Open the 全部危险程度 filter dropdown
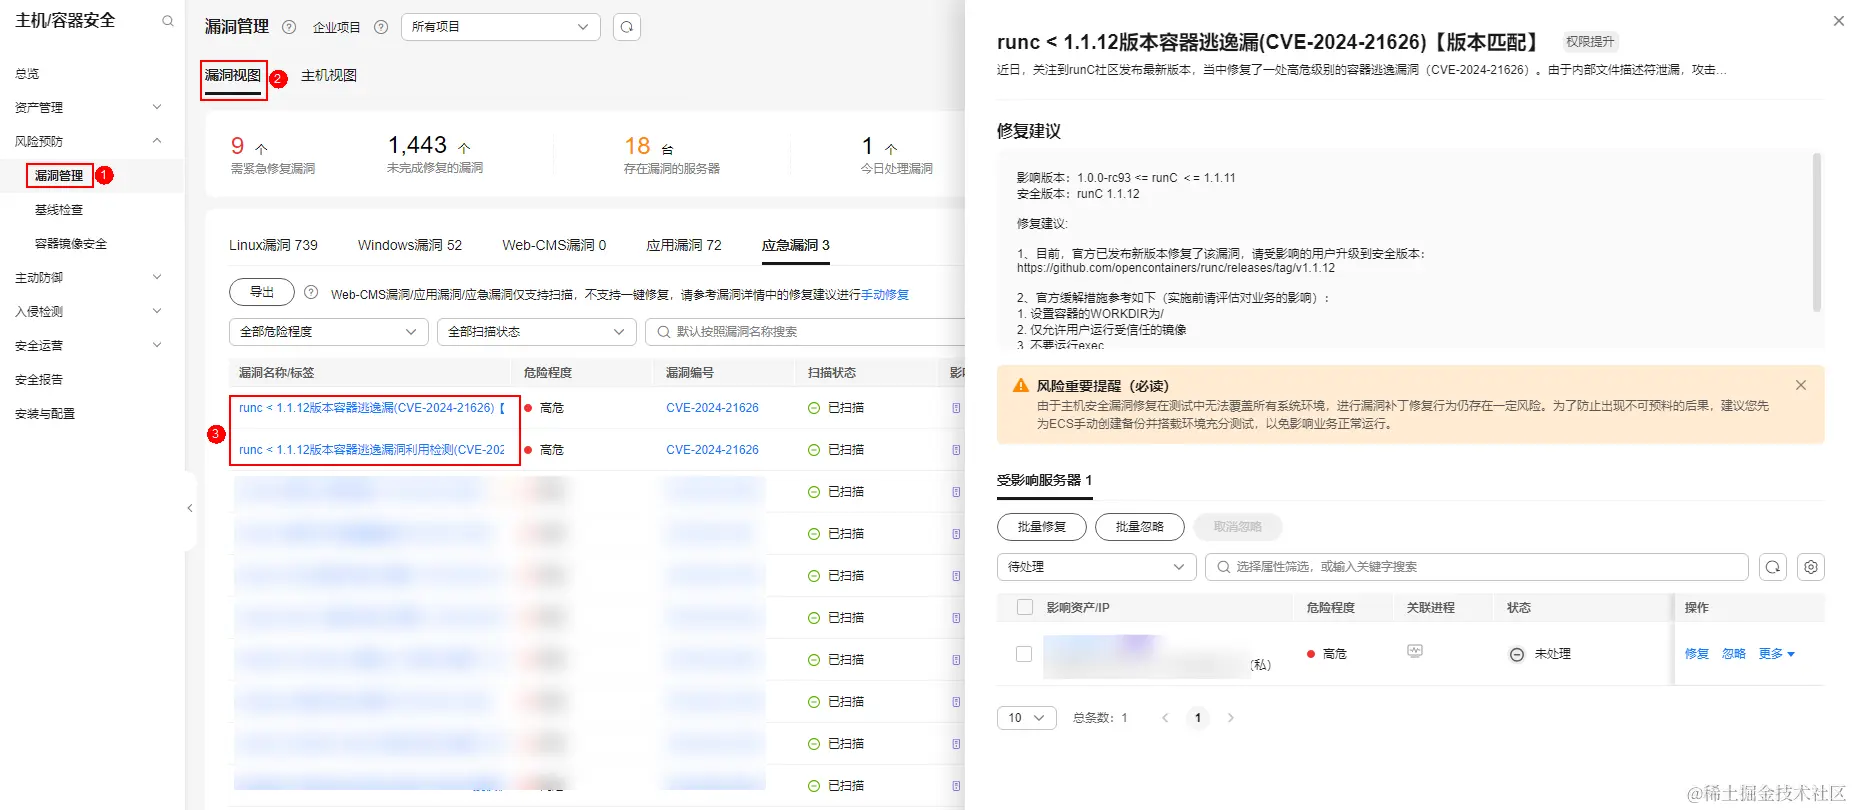Image resolution: width=1853 pixels, height=810 pixels. pyautogui.click(x=329, y=332)
